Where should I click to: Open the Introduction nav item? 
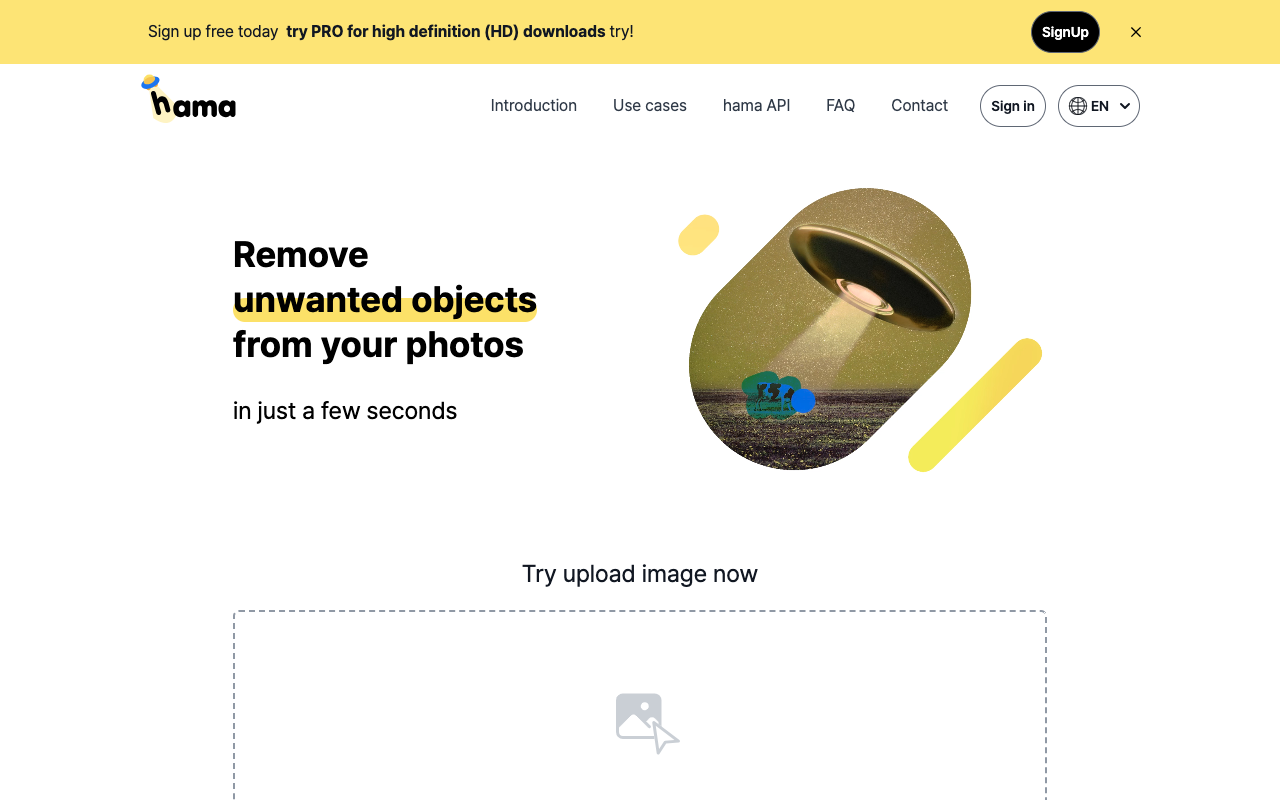coord(534,106)
